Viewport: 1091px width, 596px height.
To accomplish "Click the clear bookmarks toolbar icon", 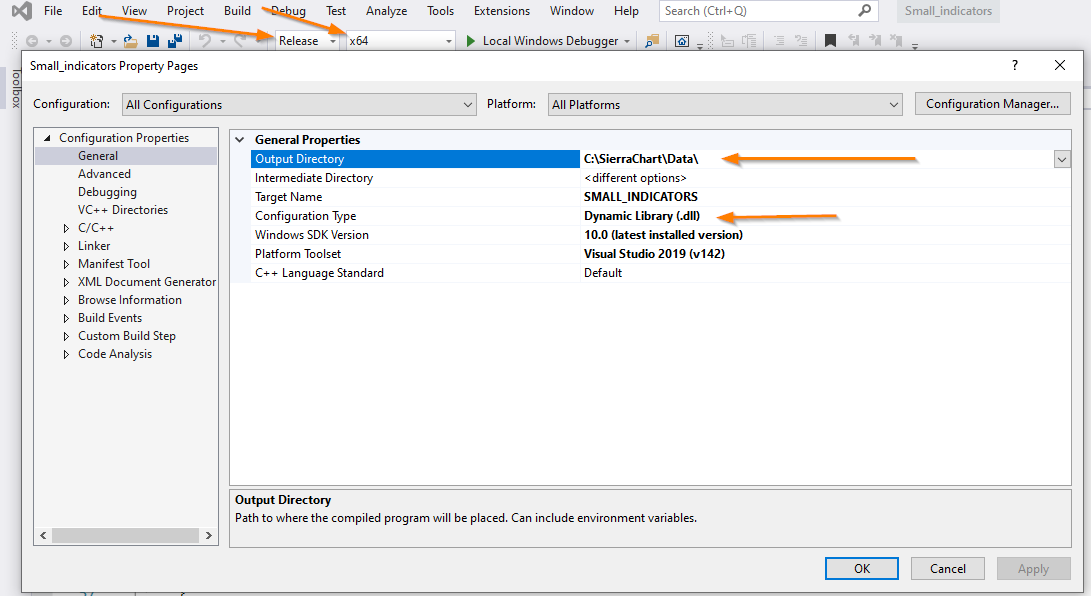I will (896, 41).
